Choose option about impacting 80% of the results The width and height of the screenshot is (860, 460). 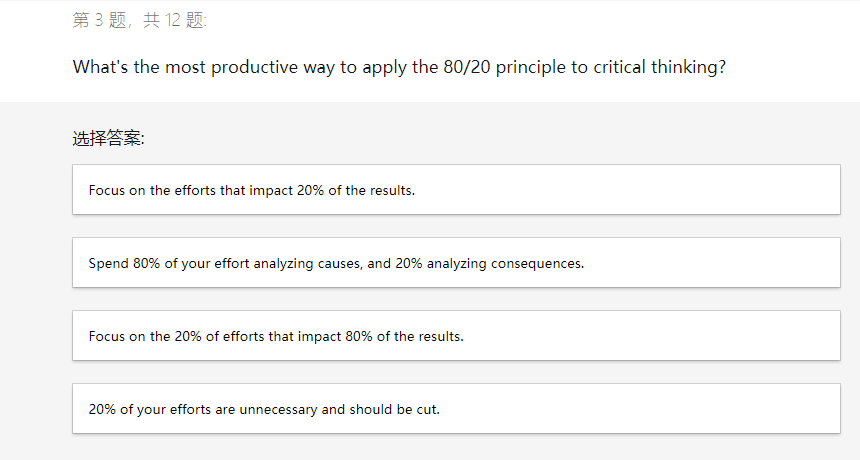point(276,336)
